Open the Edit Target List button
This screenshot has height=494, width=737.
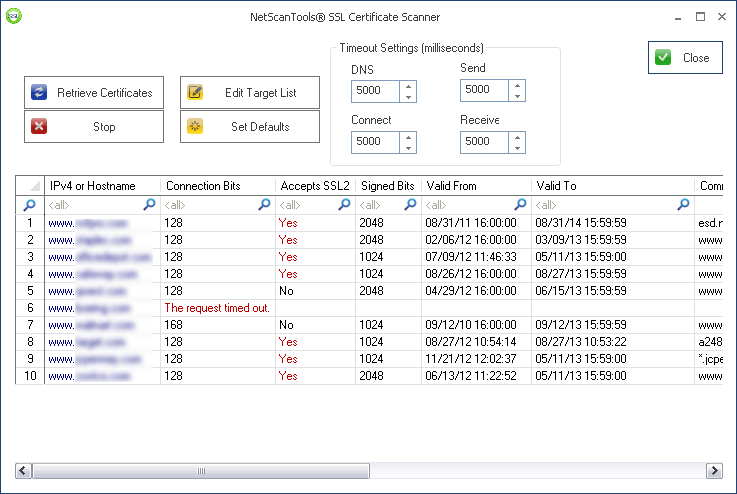pyautogui.click(x=250, y=93)
